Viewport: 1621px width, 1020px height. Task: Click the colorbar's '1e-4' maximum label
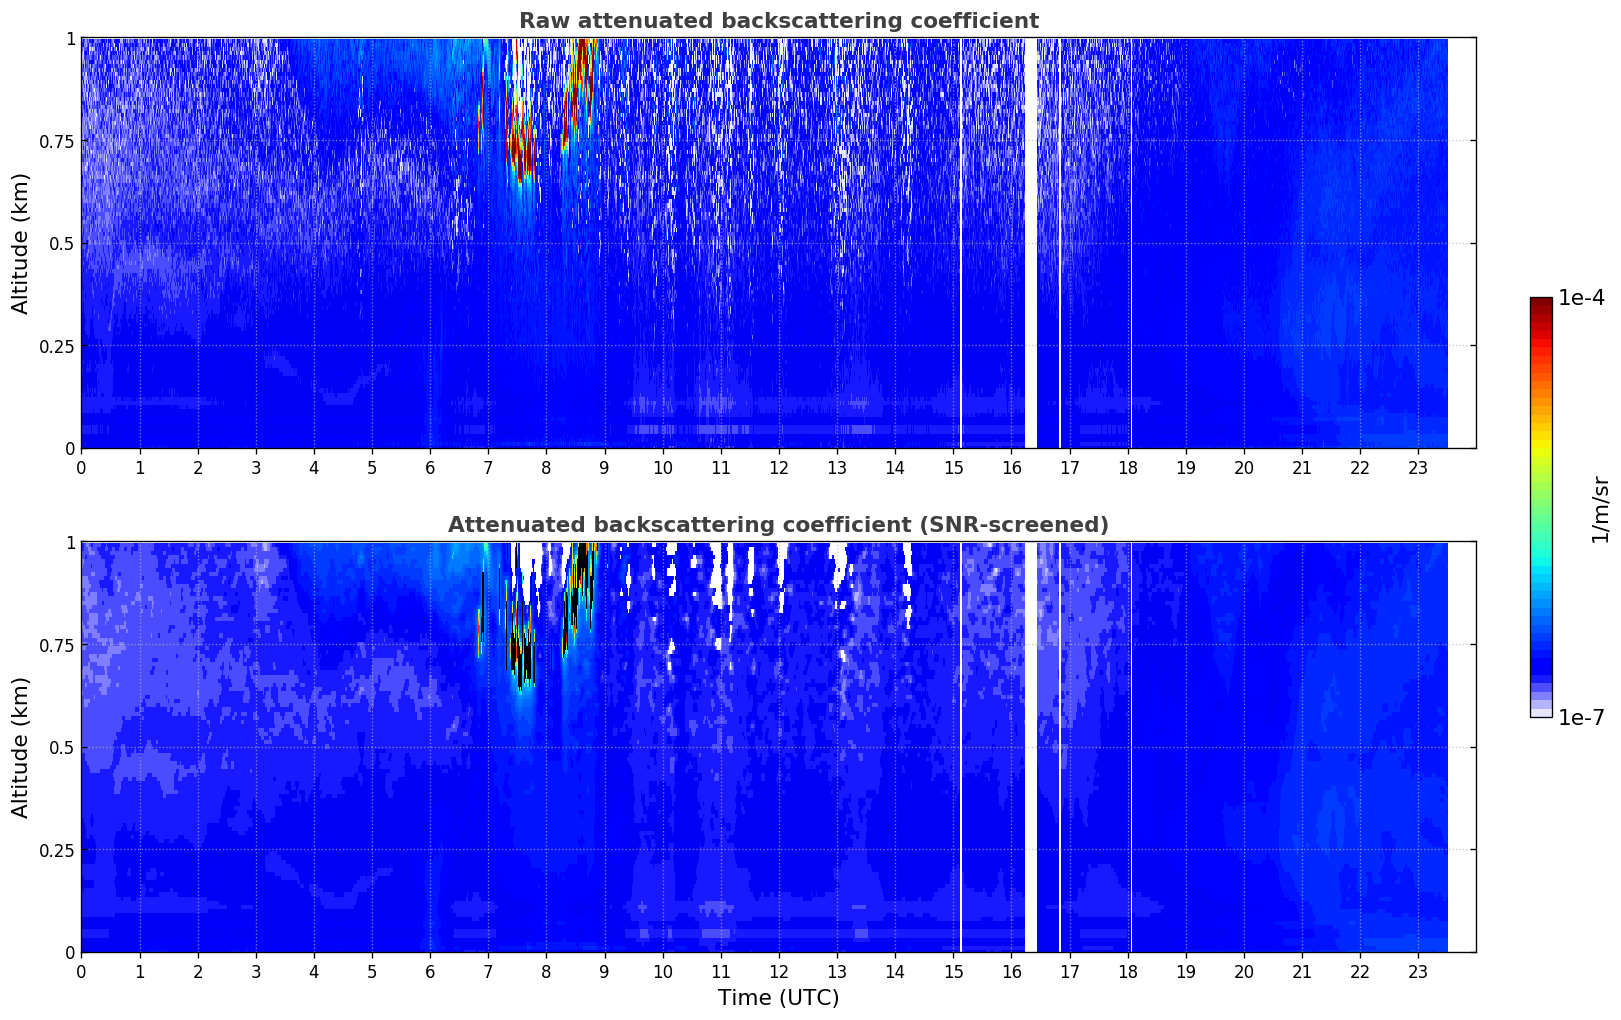(1581, 298)
